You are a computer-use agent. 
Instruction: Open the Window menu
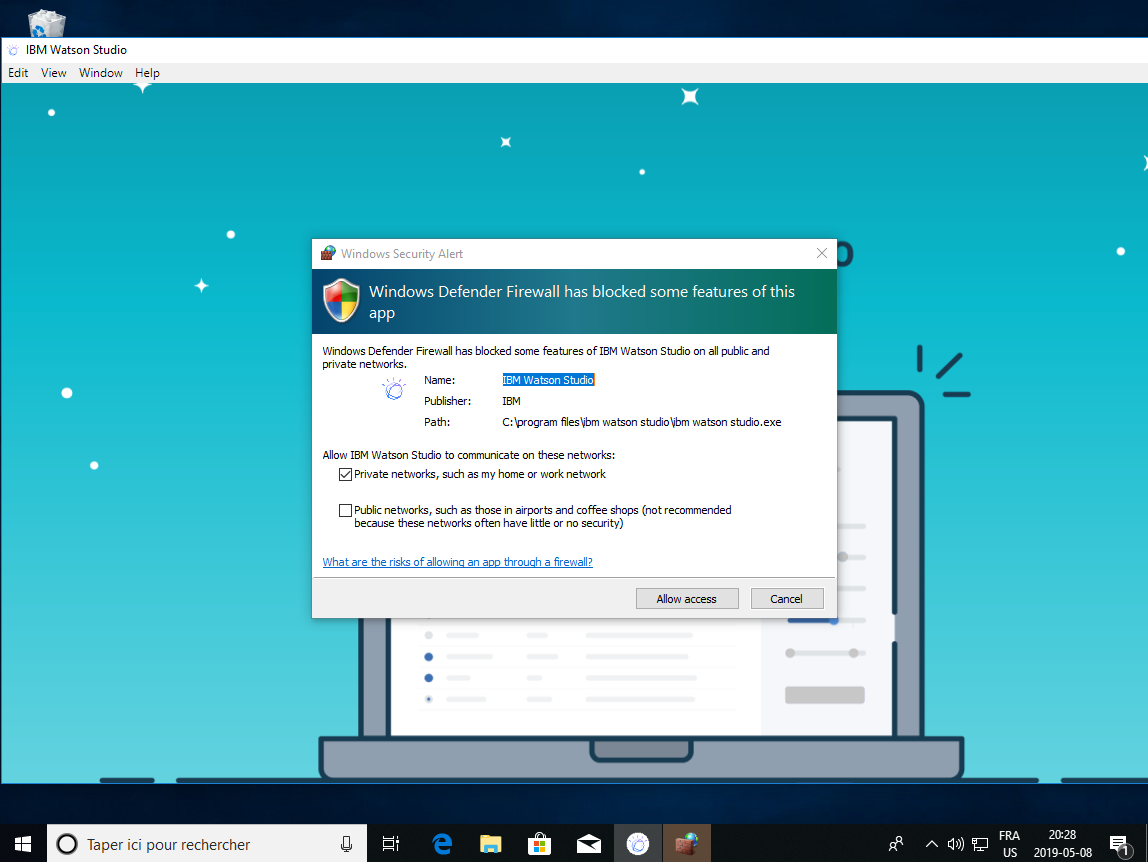click(x=101, y=73)
